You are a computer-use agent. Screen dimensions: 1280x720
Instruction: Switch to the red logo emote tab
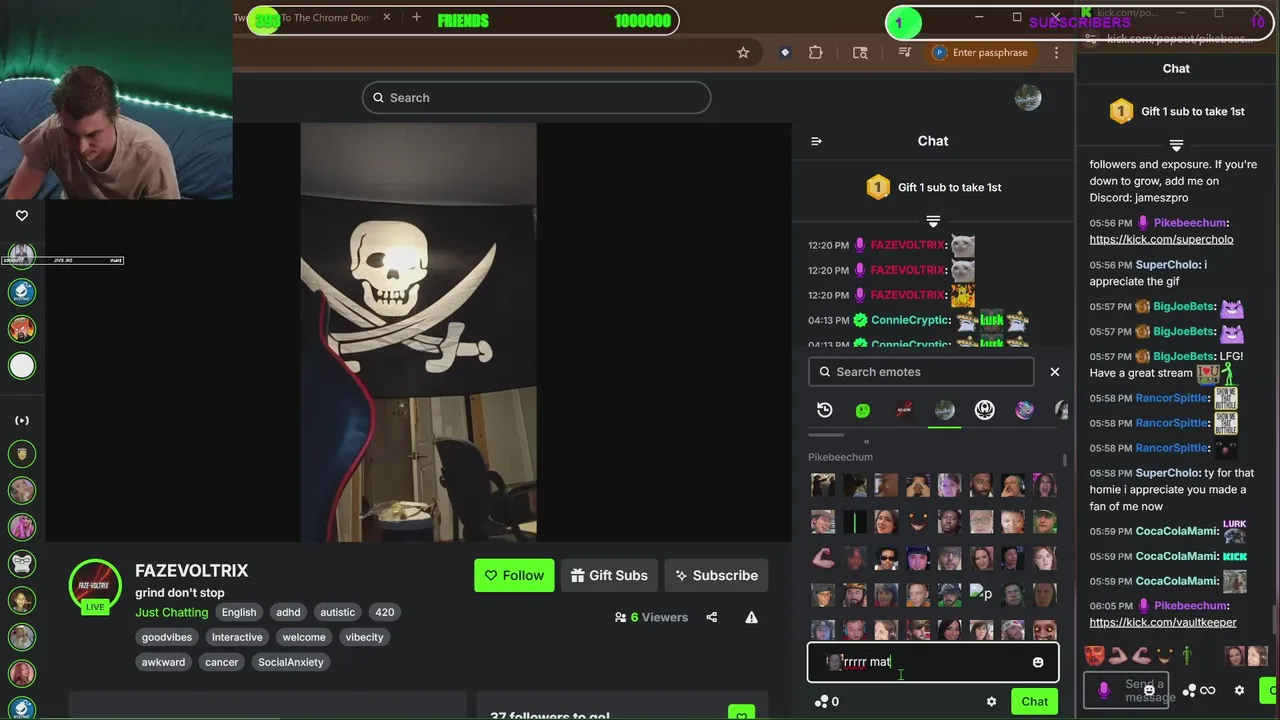click(x=904, y=410)
